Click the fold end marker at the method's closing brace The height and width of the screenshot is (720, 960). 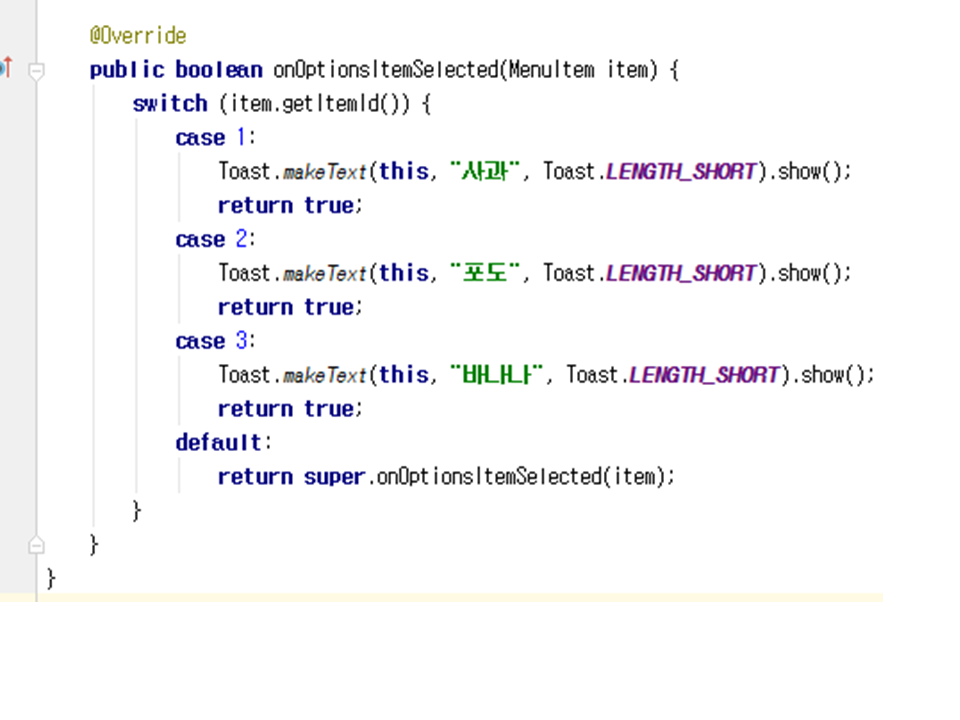(x=37, y=545)
